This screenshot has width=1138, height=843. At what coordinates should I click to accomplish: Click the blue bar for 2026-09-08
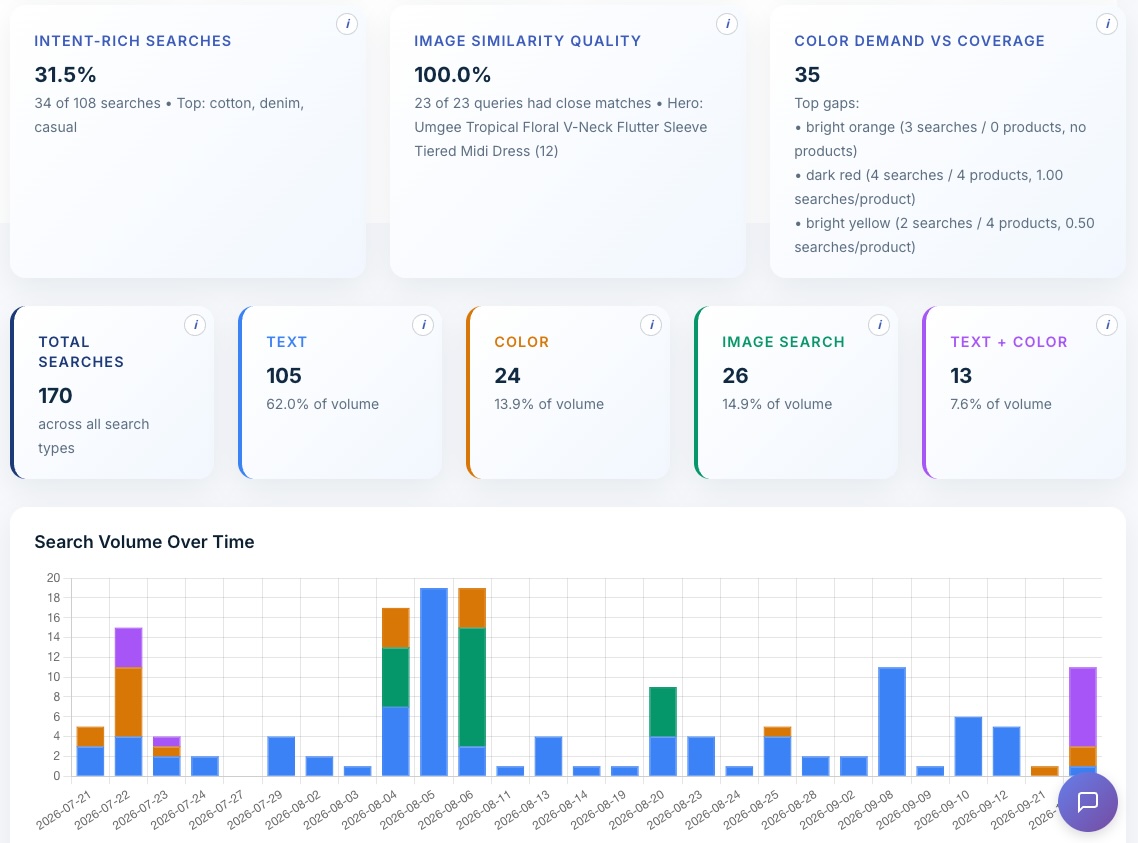pyautogui.click(x=892, y=722)
